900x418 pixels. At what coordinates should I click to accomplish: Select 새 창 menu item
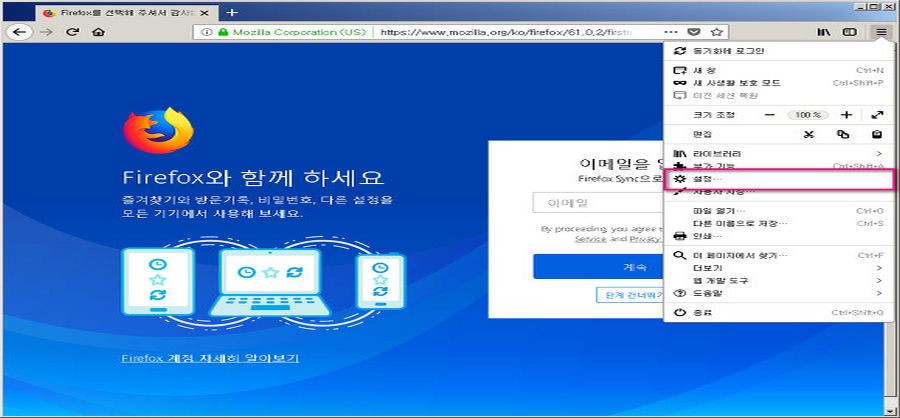point(779,71)
